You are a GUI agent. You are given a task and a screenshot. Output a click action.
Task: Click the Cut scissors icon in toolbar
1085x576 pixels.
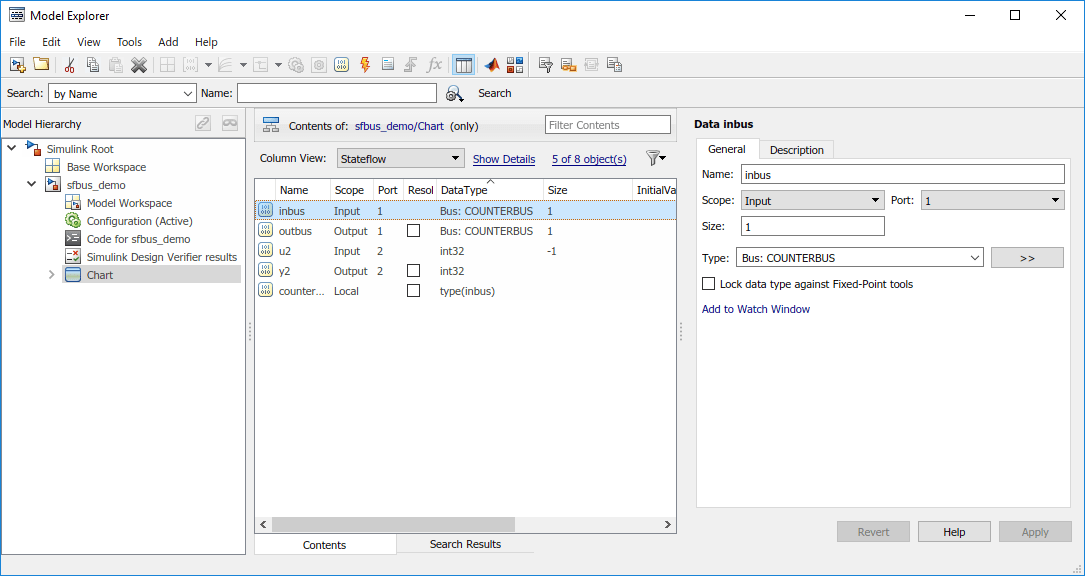[69, 65]
